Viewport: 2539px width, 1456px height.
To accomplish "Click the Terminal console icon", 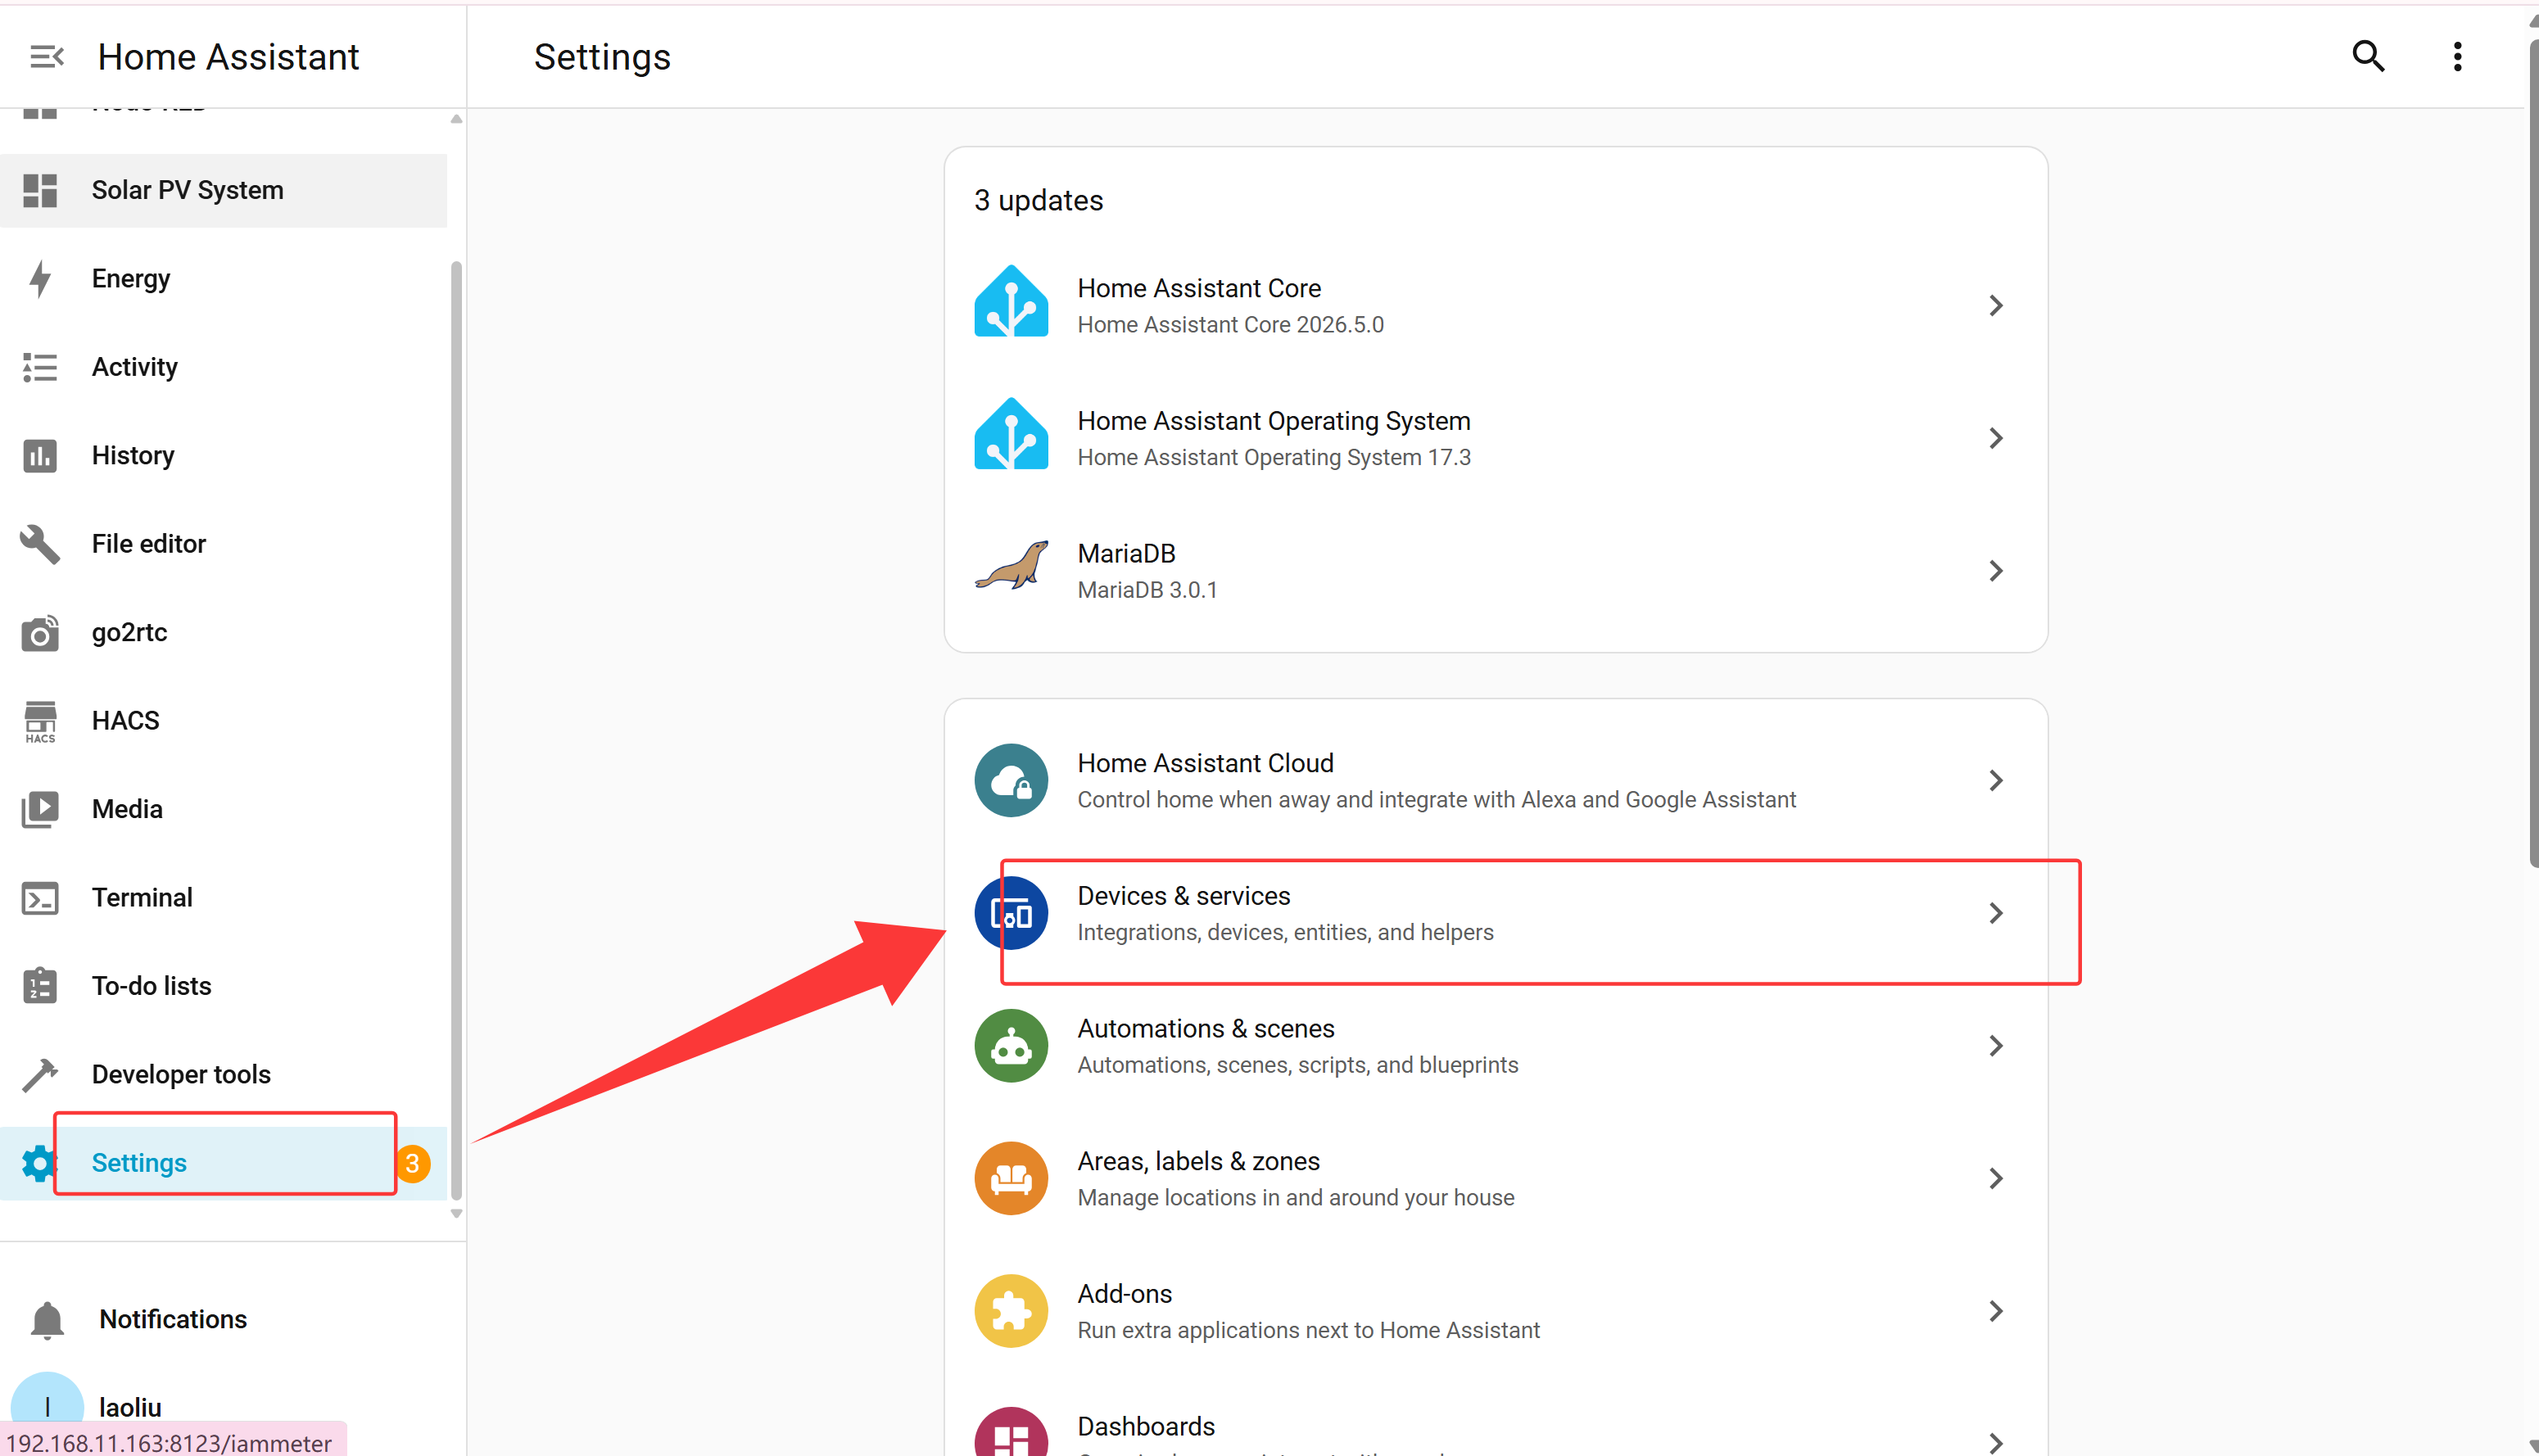I will click(x=40, y=898).
